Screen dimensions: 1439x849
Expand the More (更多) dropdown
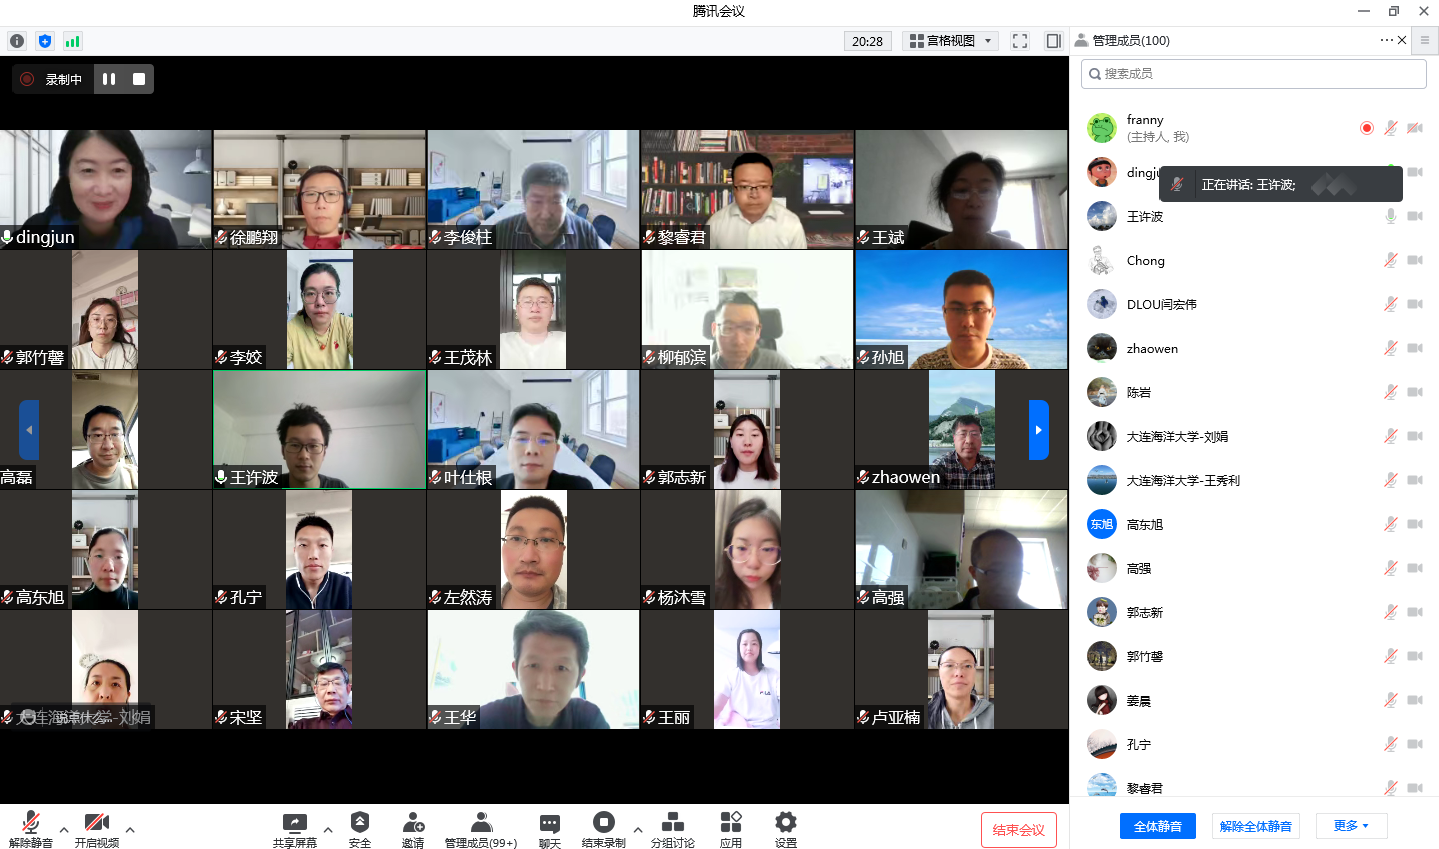click(1350, 826)
